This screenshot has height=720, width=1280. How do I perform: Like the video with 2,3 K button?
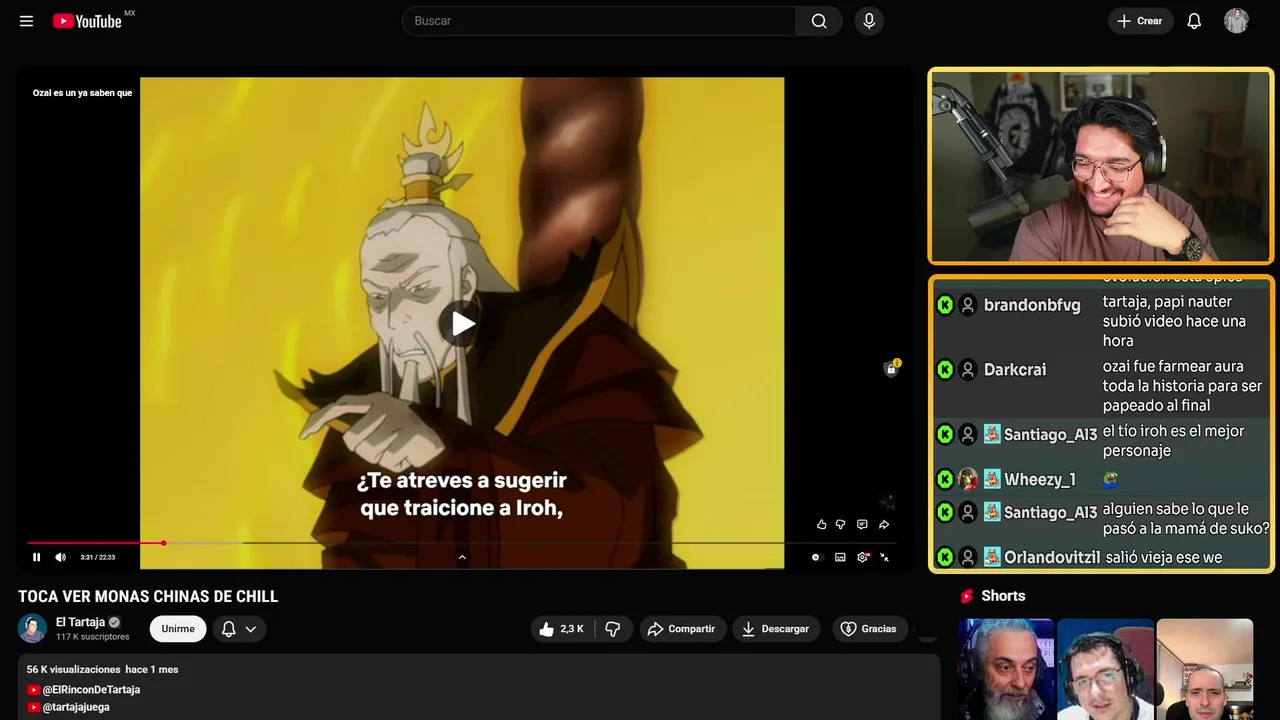(x=562, y=629)
